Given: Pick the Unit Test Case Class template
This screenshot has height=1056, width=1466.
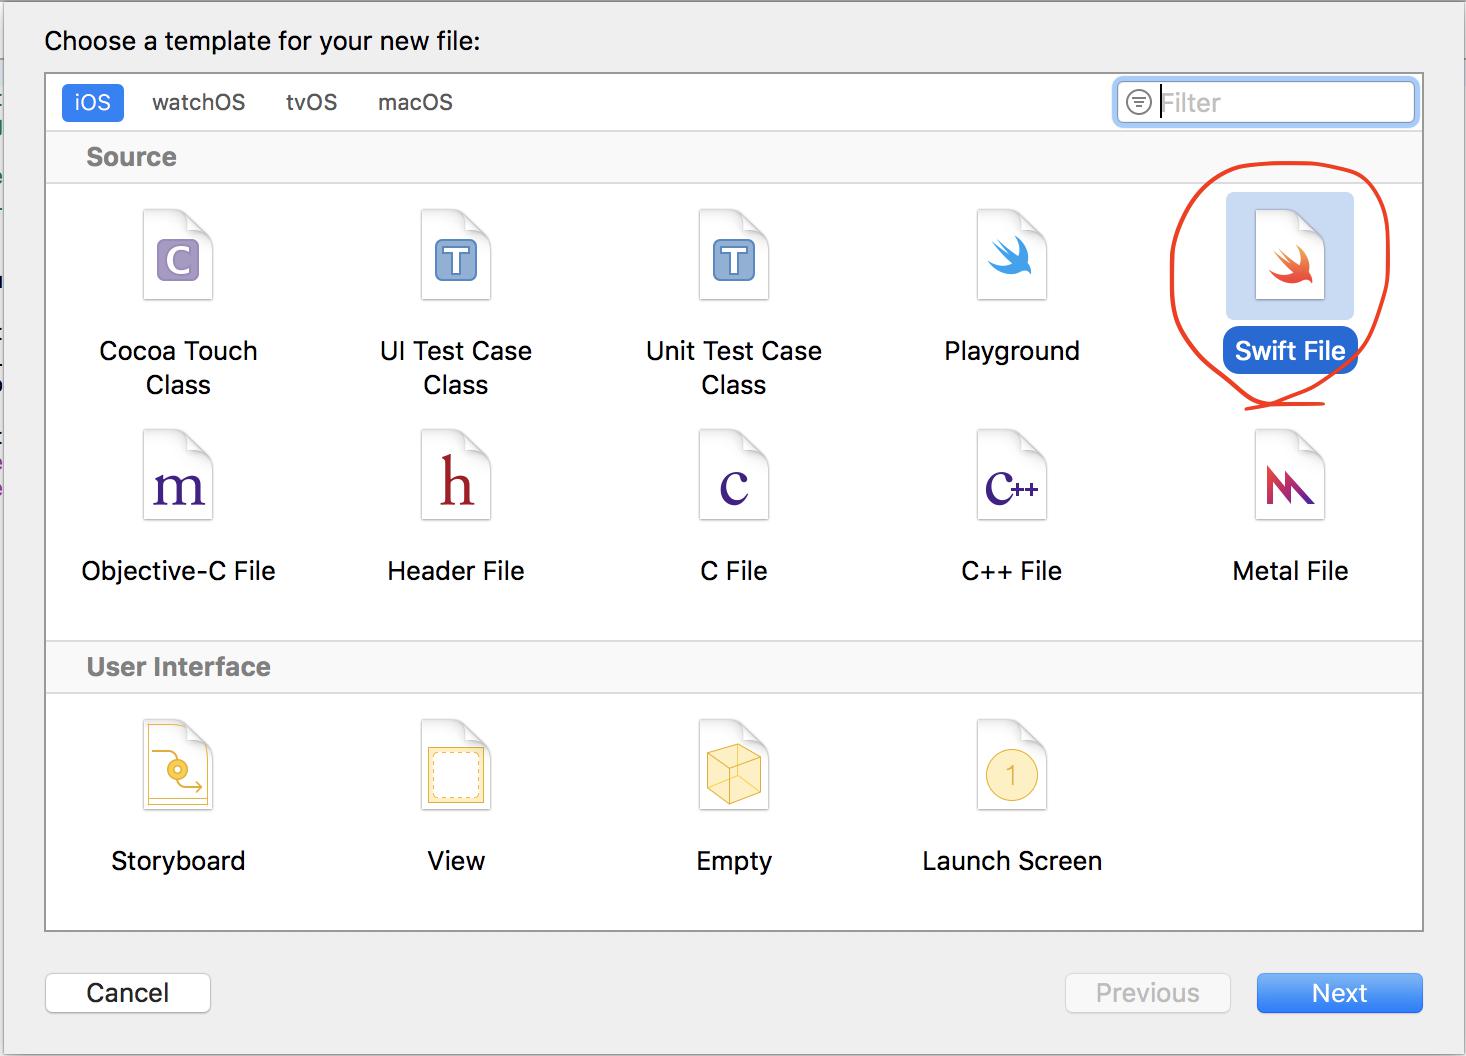Looking at the screenshot, I should click(x=734, y=256).
